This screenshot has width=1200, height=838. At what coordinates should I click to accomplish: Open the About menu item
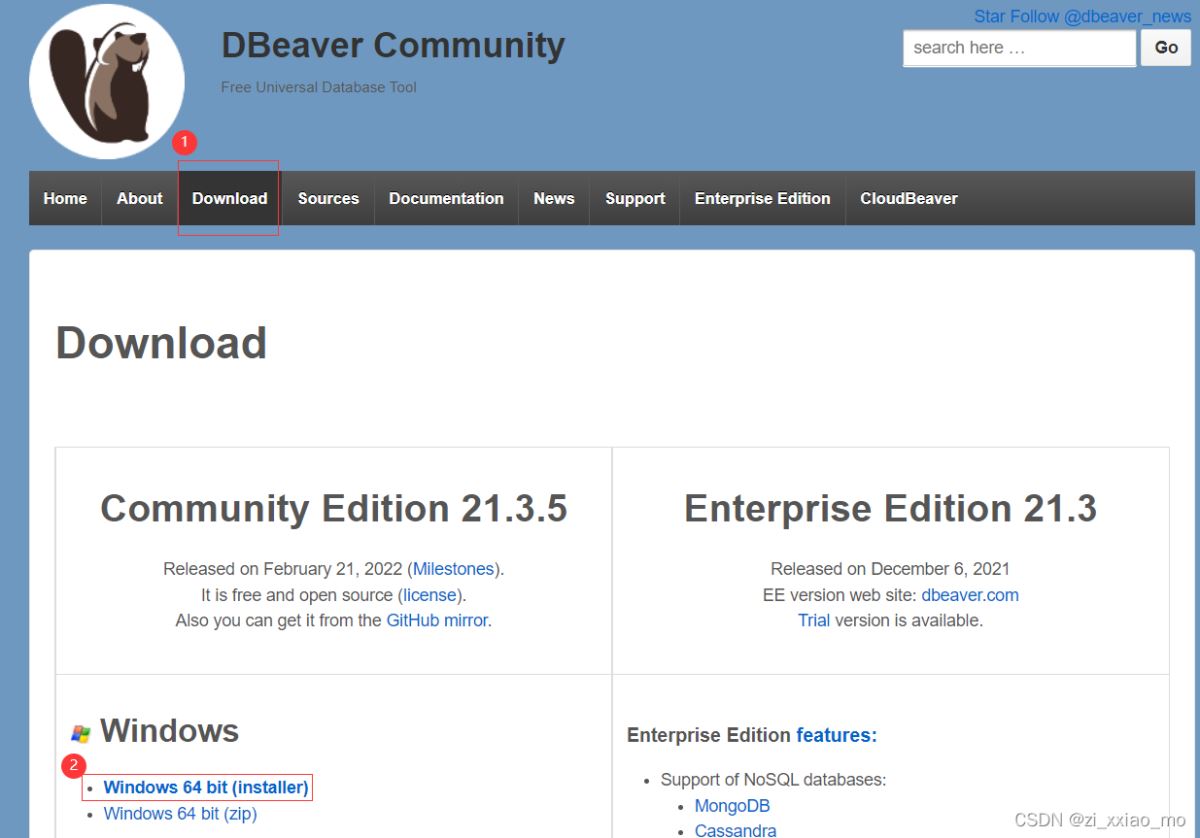(x=140, y=198)
